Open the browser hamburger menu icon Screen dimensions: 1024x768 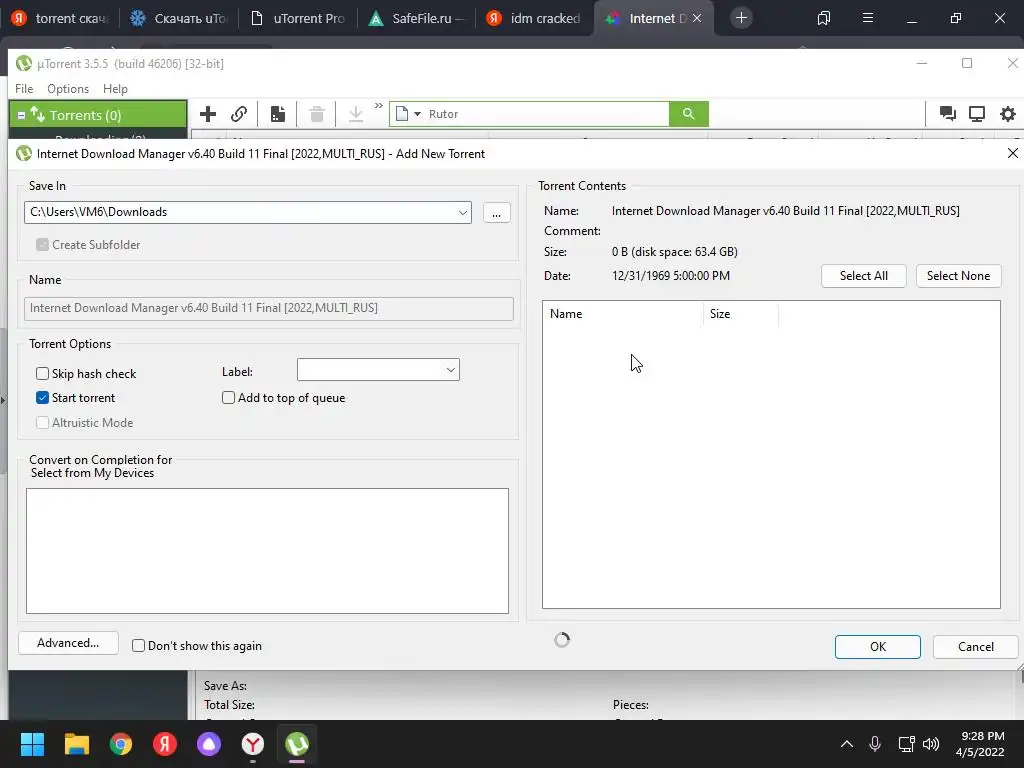pyautogui.click(x=868, y=18)
